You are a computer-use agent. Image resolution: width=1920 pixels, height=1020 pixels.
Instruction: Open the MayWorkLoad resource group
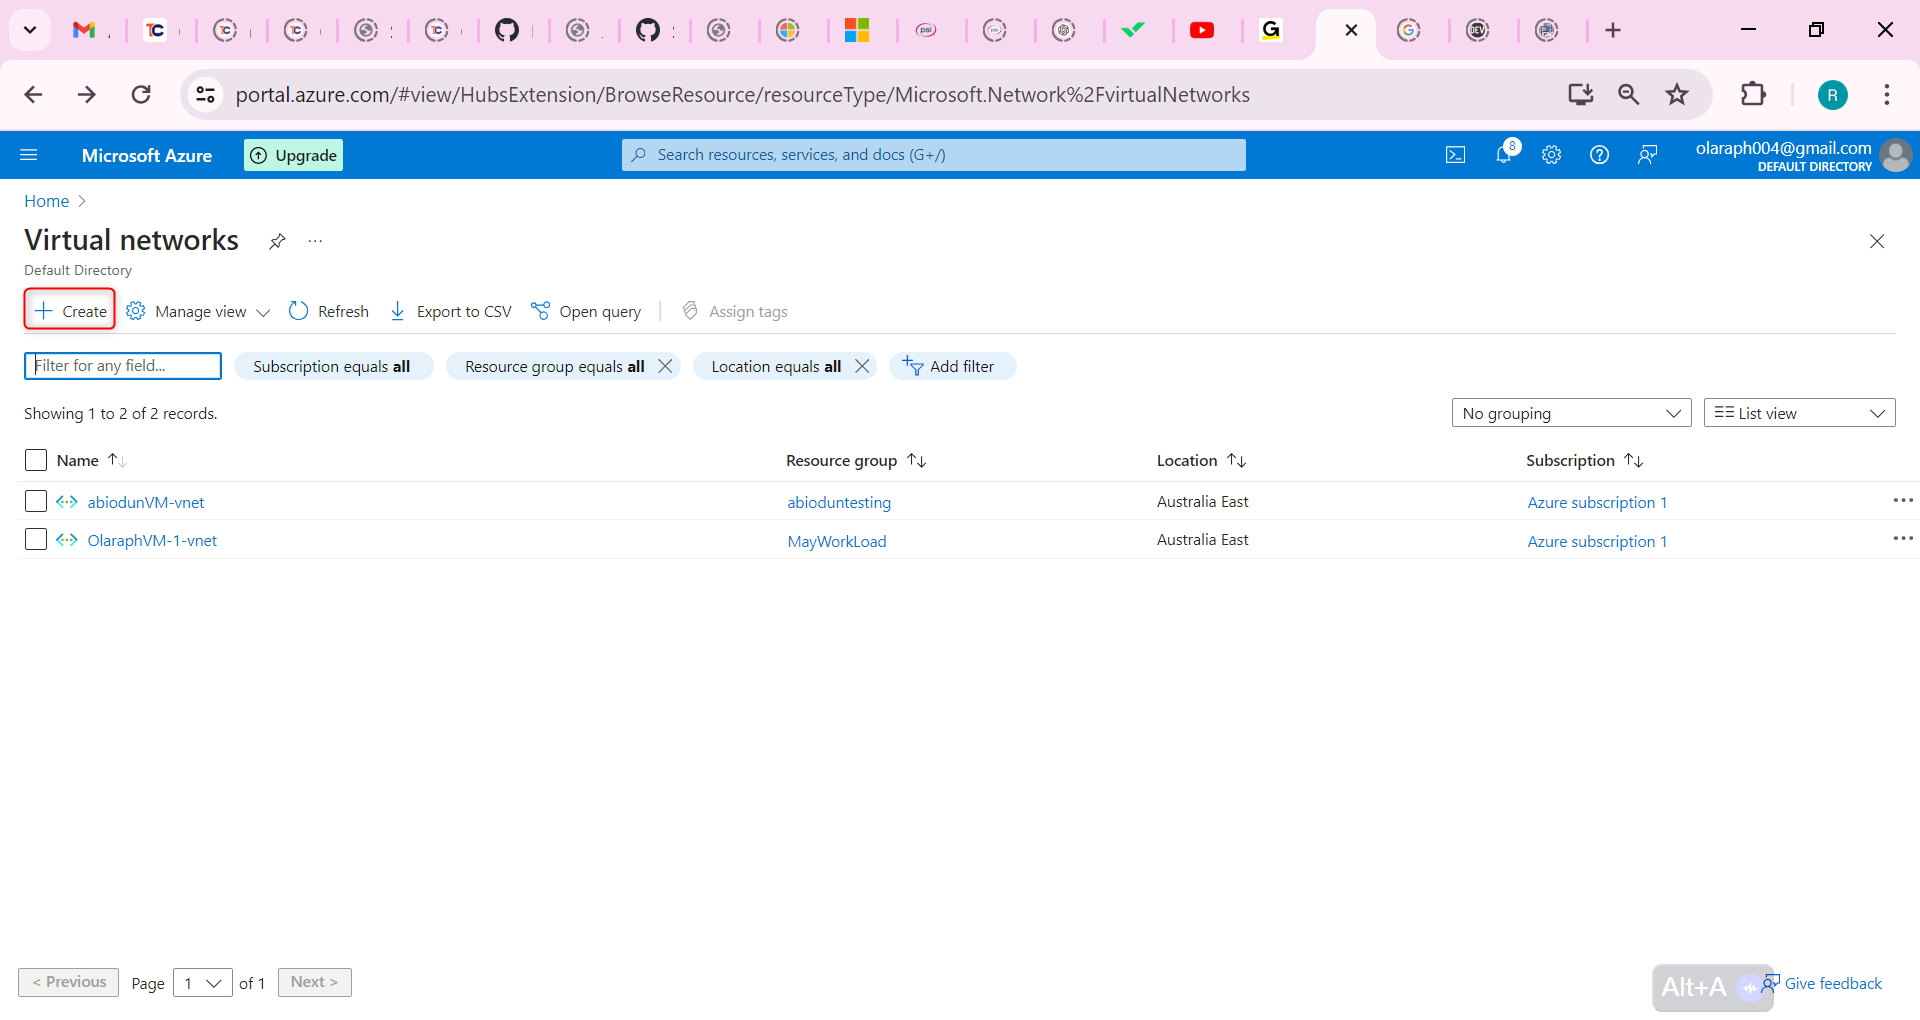click(837, 541)
